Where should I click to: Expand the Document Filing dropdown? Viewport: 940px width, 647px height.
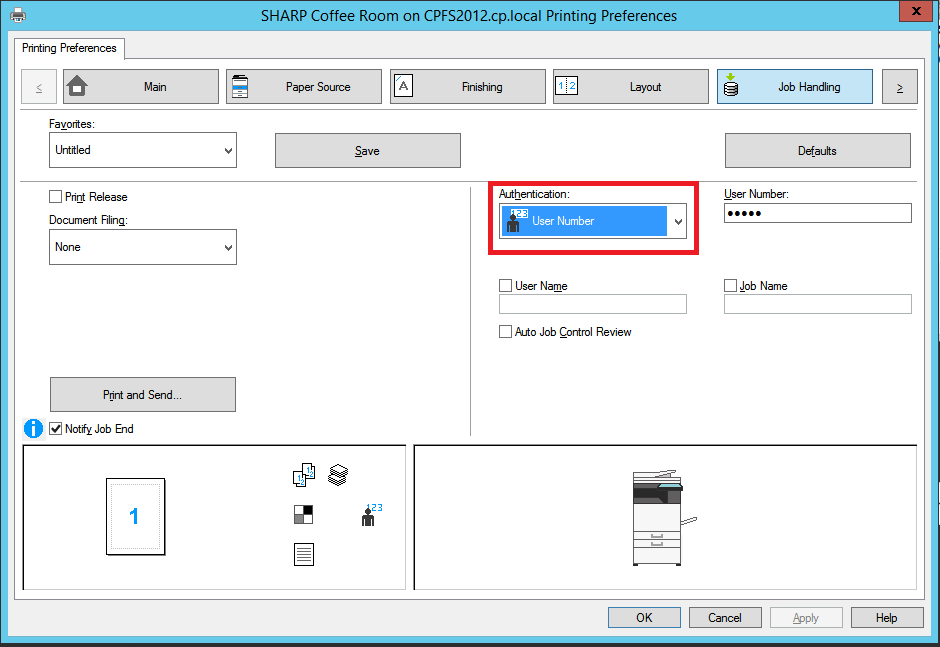click(x=143, y=247)
